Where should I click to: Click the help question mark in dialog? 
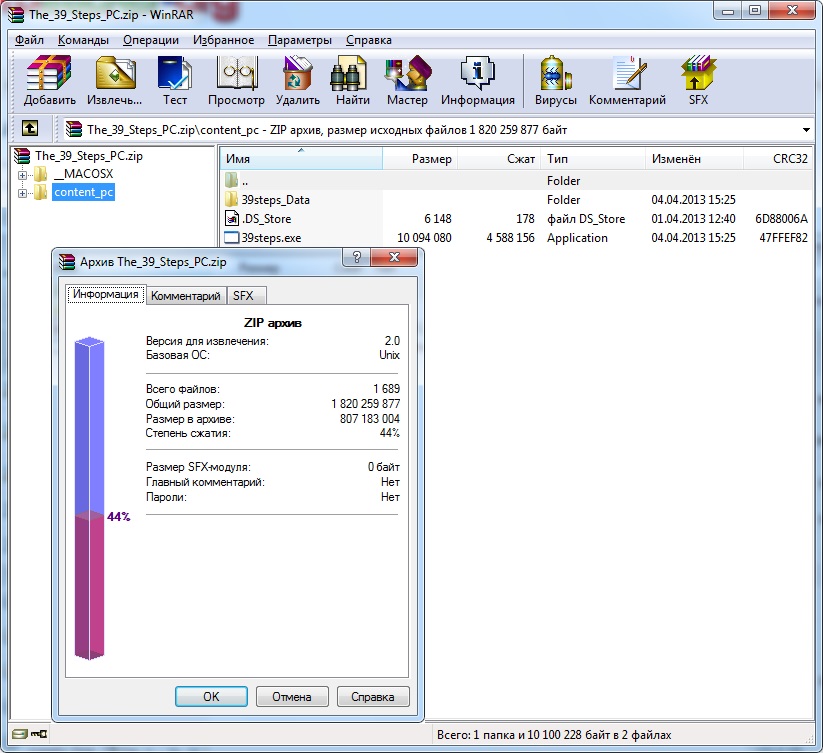coord(357,257)
